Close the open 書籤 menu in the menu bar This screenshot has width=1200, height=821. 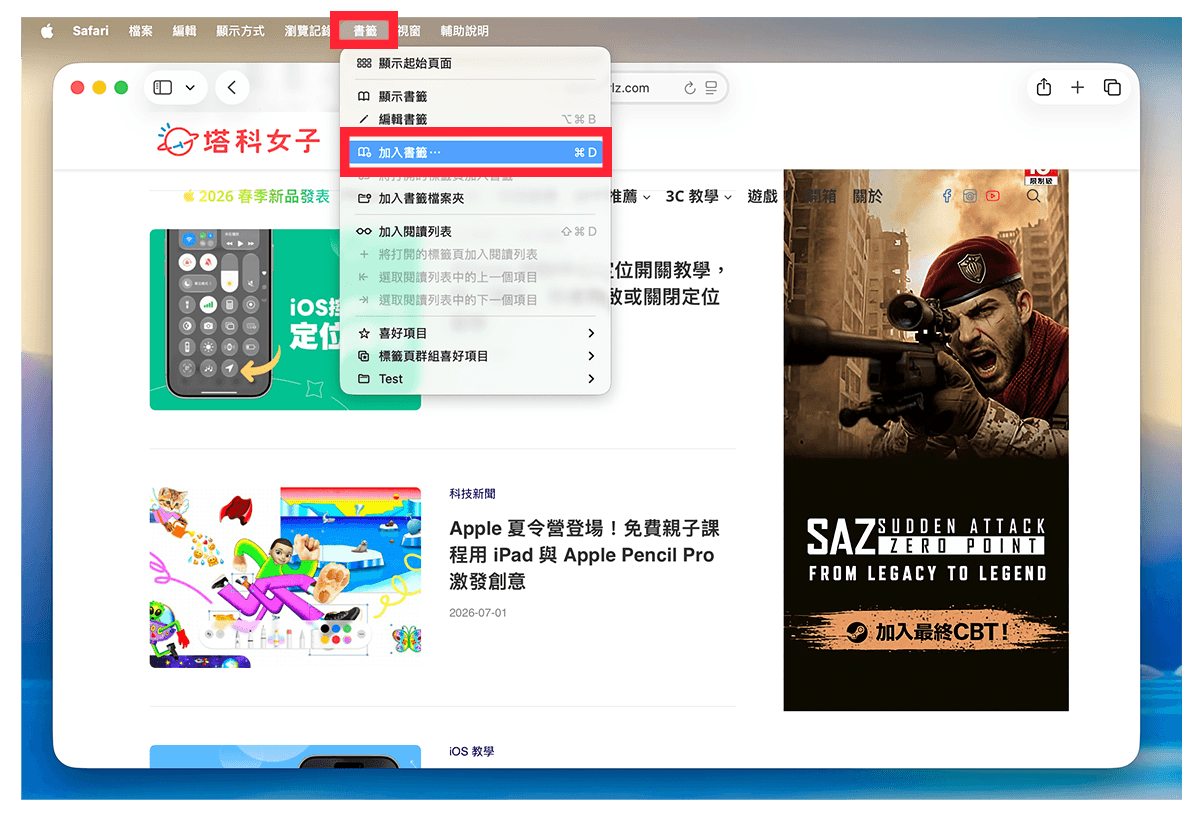point(365,31)
